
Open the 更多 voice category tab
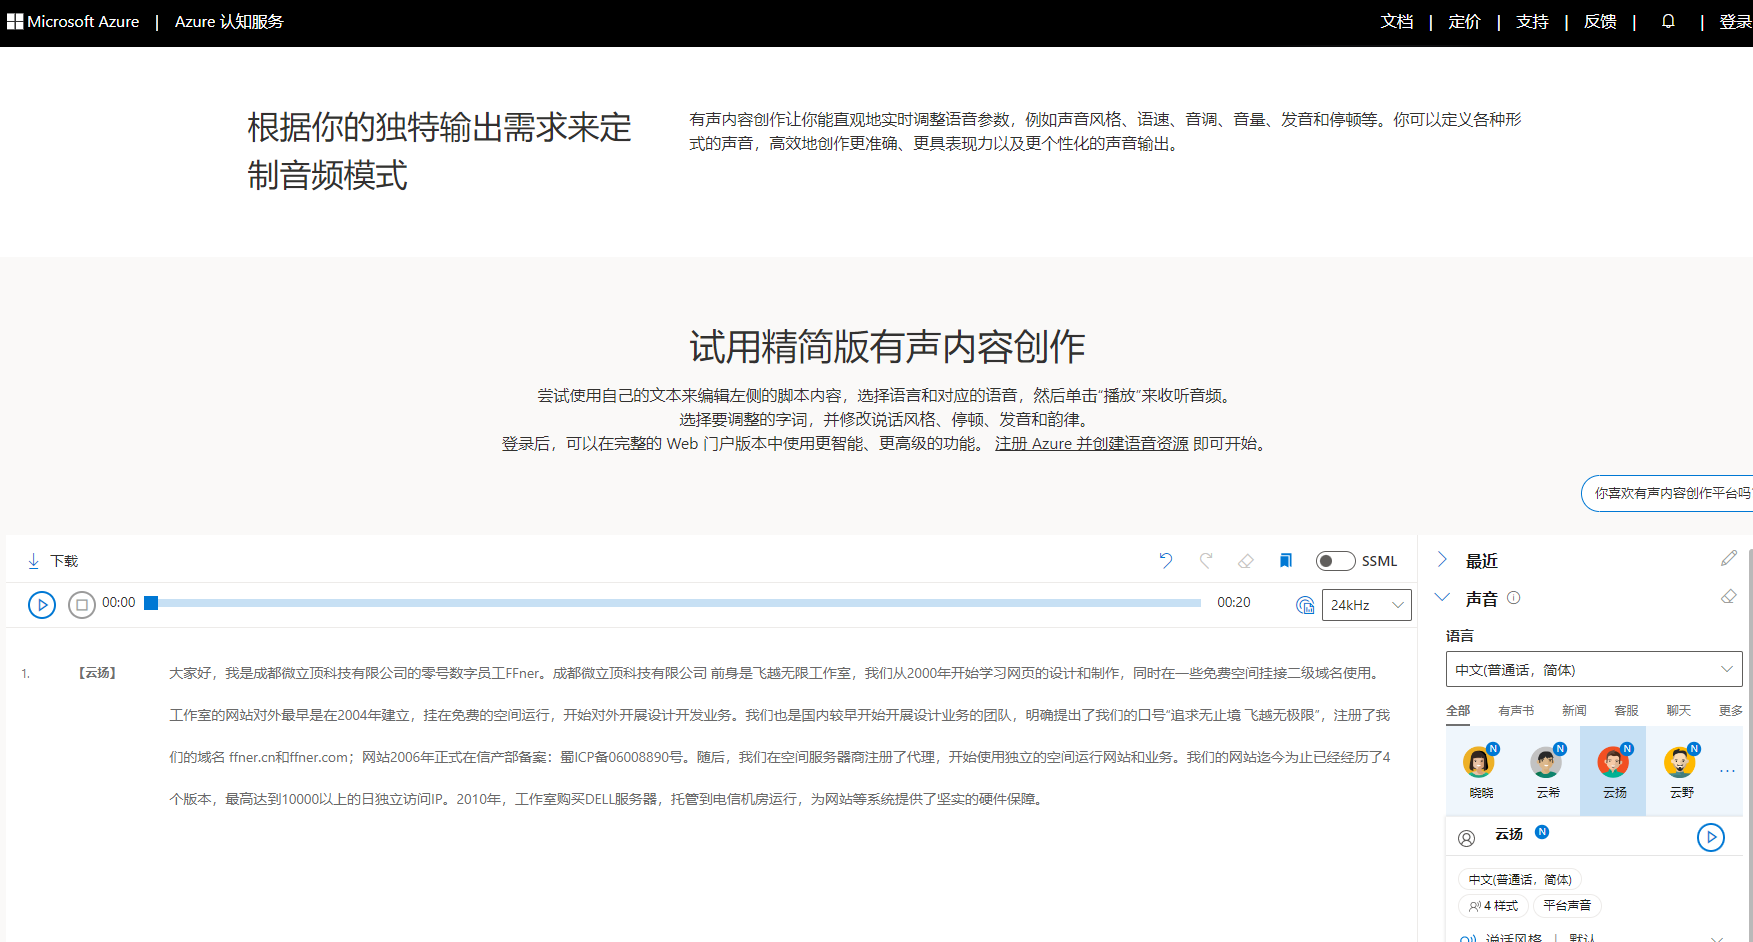1731,710
